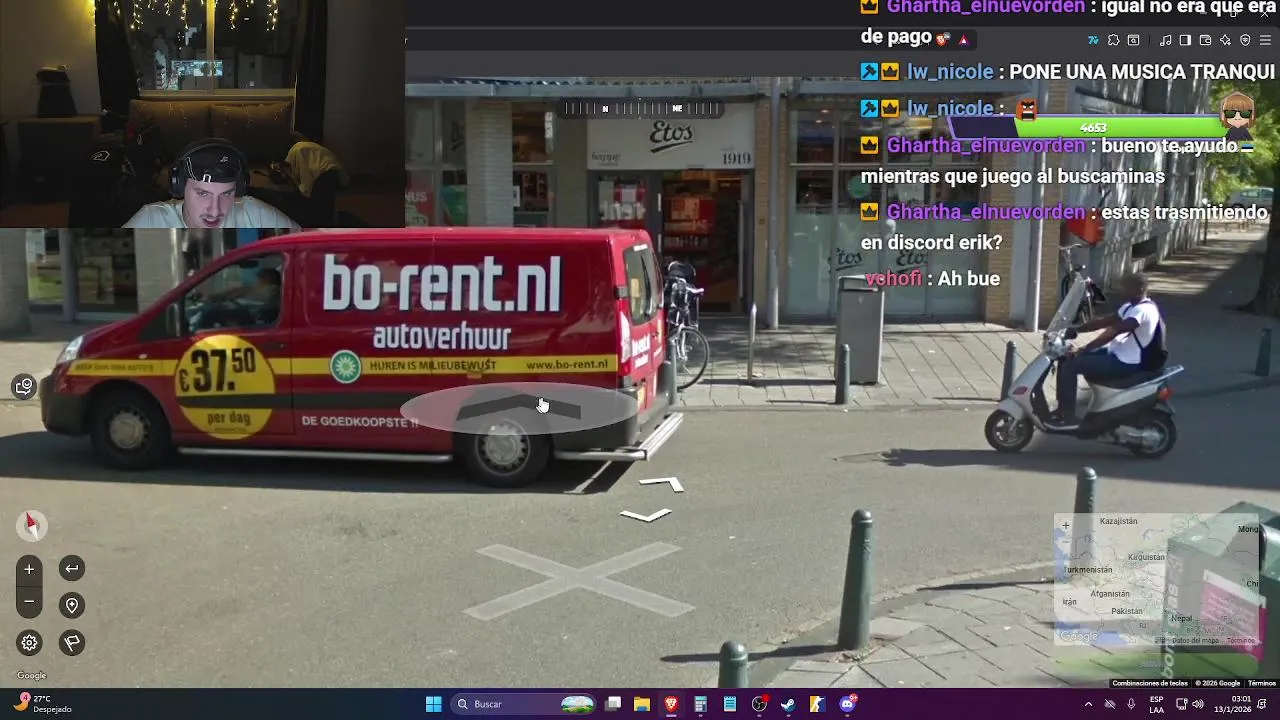The height and width of the screenshot is (720, 1280).
Task: Click the Buscar taskbar search box
Action: pyautogui.click(x=525, y=704)
